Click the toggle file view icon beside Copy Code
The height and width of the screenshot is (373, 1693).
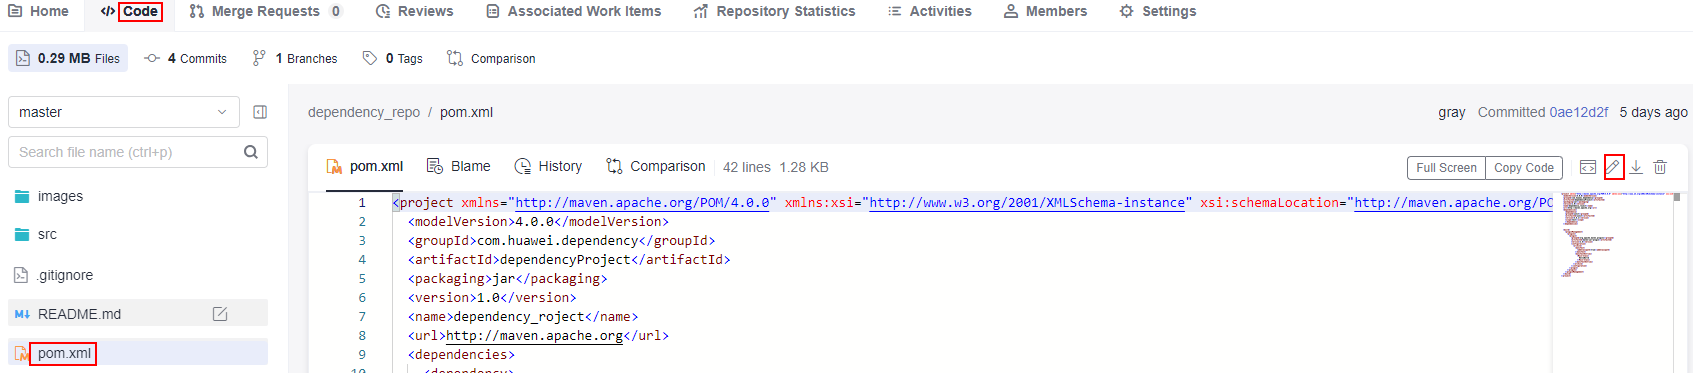(1588, 167)
